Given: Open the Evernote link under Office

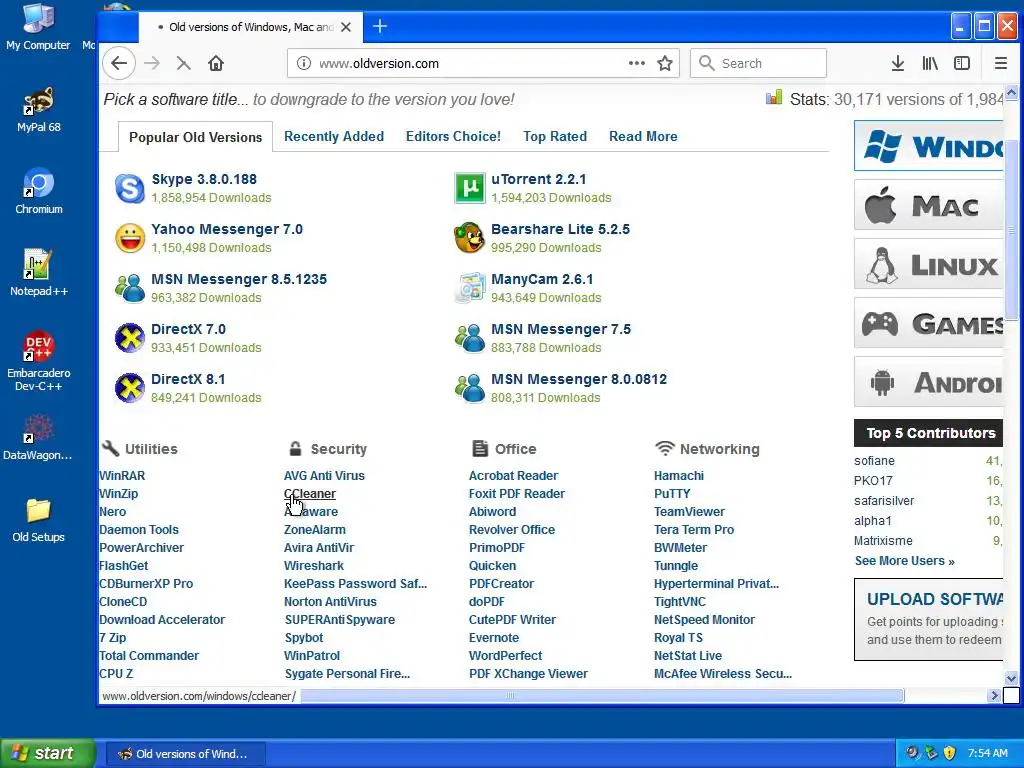Looking at the screenshot, I should click(494, 637).
